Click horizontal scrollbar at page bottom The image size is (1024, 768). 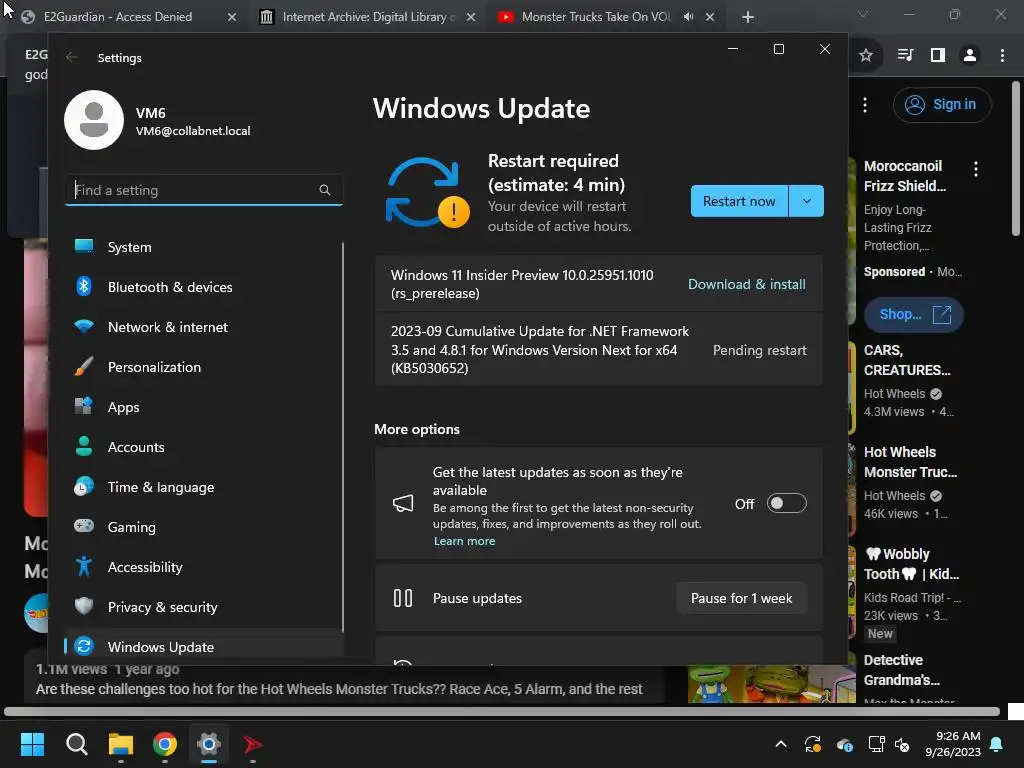tap(502, 711)
